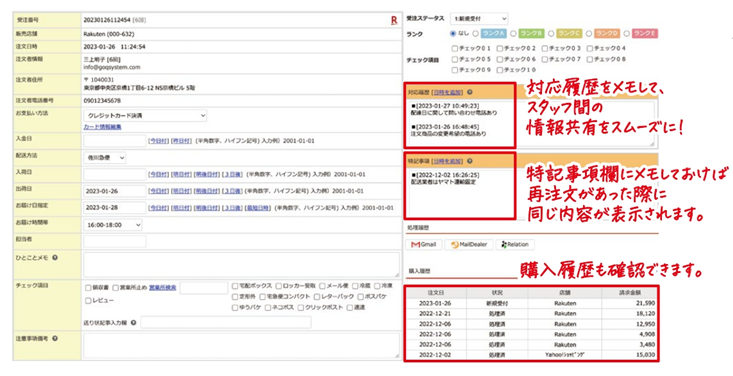The image size is (733, 376).
Task: Click 日時を追加 link in 特記事項 header
Action: pyautogui.click(x=447, y=161)
